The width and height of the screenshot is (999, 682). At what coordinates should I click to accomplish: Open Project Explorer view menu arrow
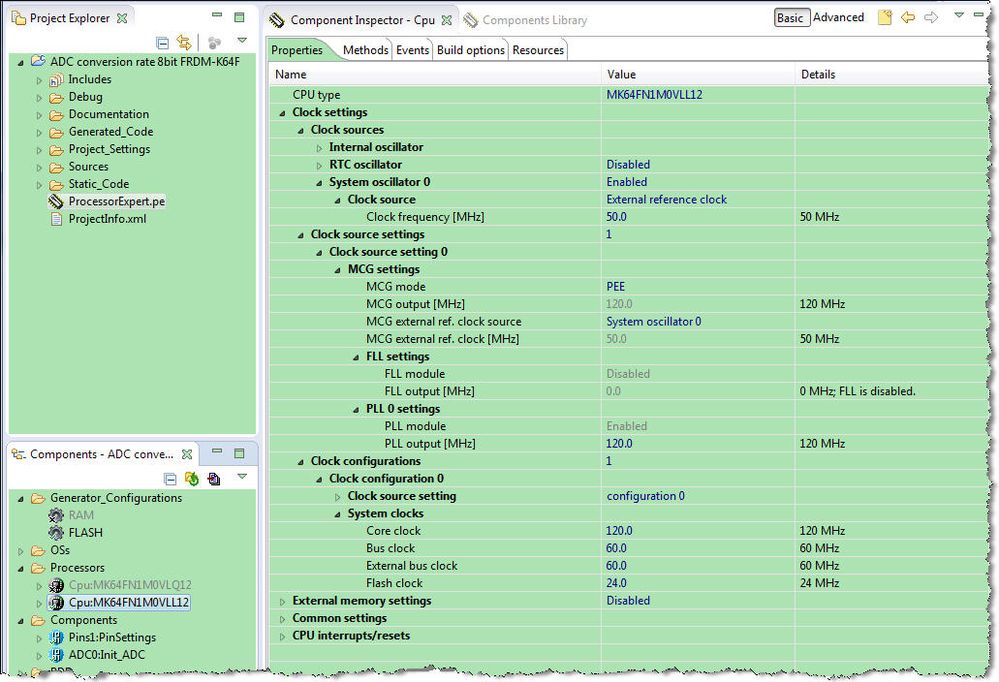coord(241,41)
